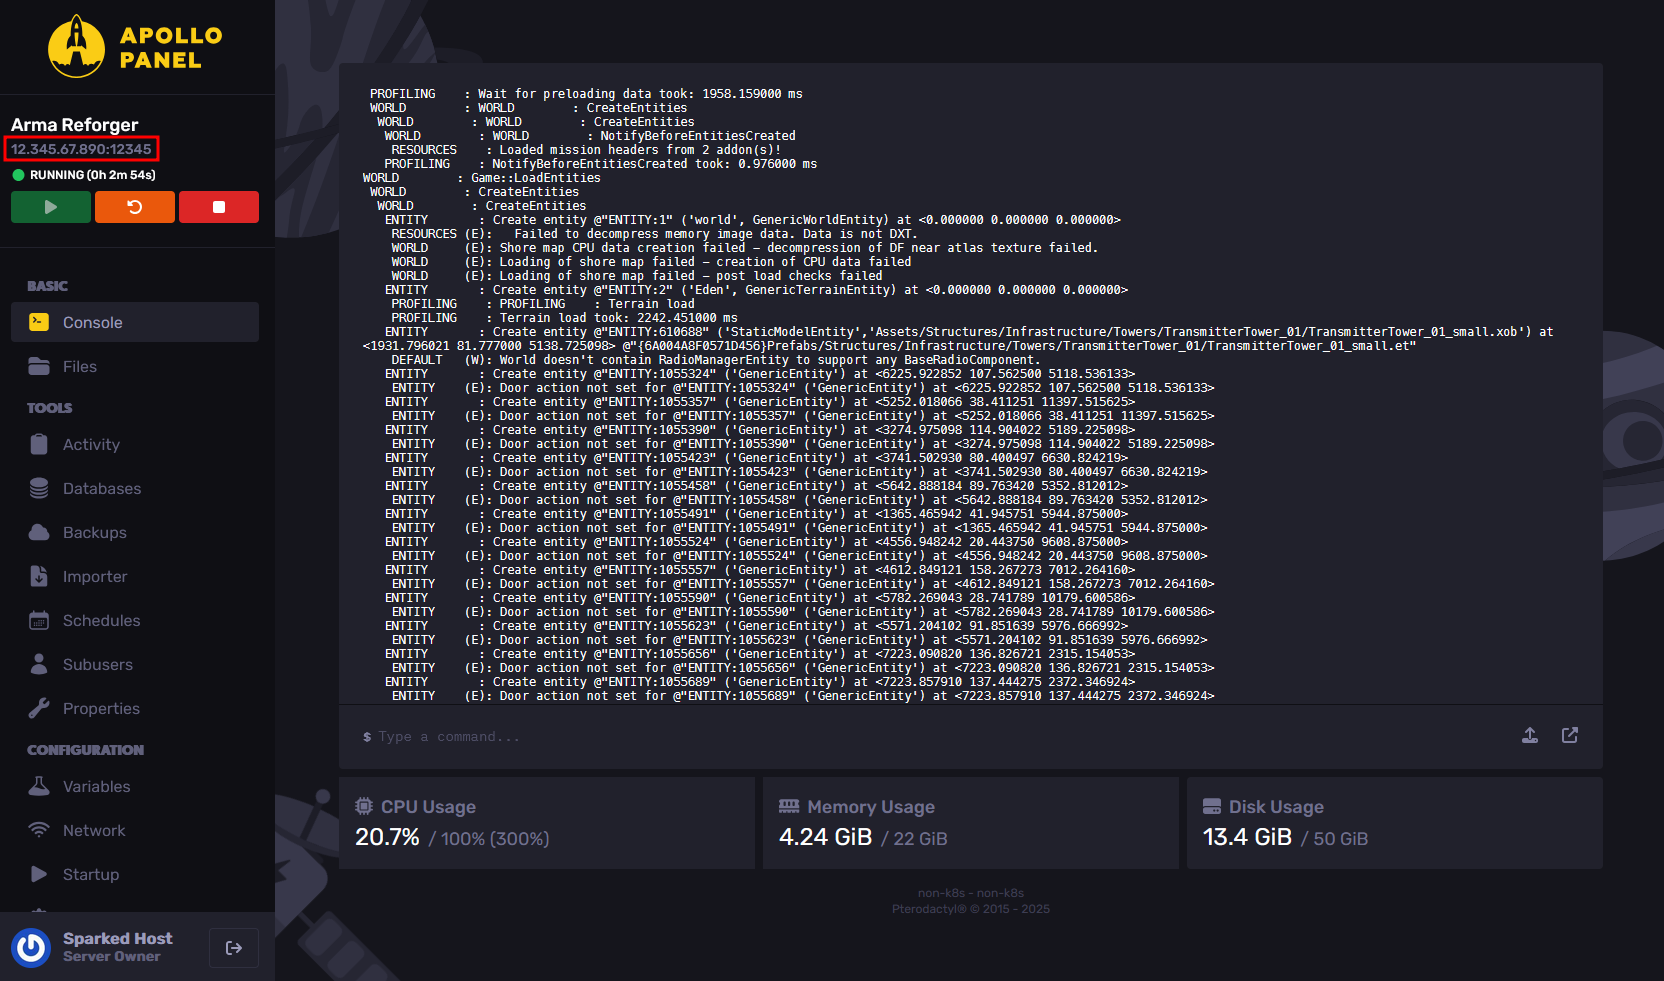The height and width of the screenshot is (981, 1664).
Task: Click the Failed to decompress memory image line
Action: tap(654, 234)
